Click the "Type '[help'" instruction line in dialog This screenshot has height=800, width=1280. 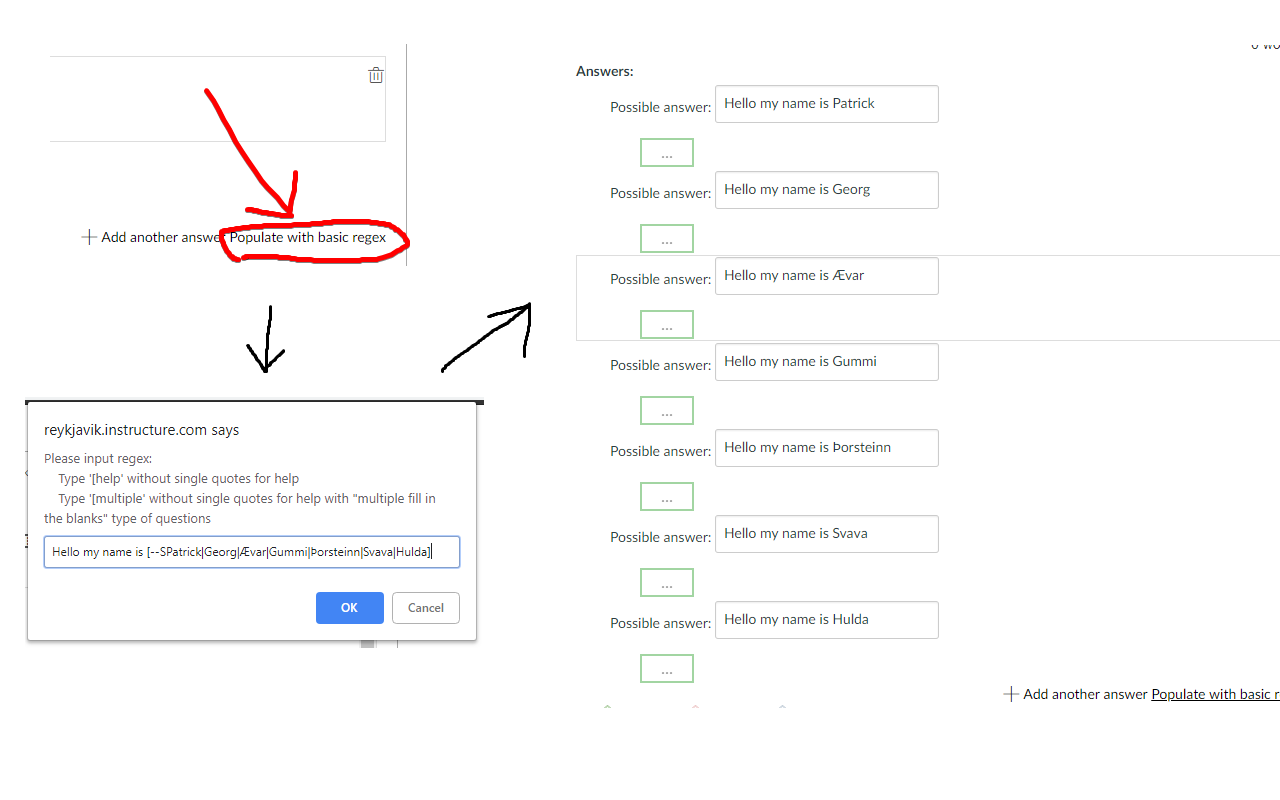pyautogui.click(x=179, y=479)
